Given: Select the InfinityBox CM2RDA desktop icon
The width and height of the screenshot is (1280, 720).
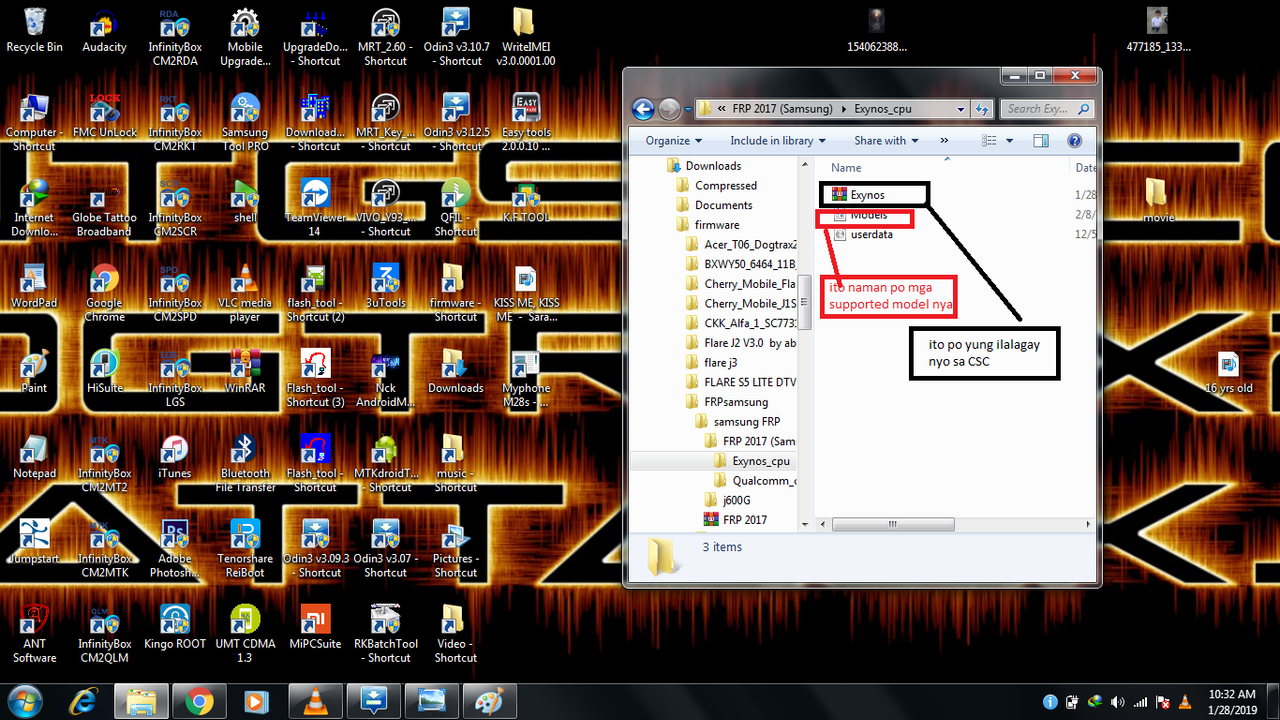Looking at the screenshot, I should pyautogui.click(x=175, y=37).
